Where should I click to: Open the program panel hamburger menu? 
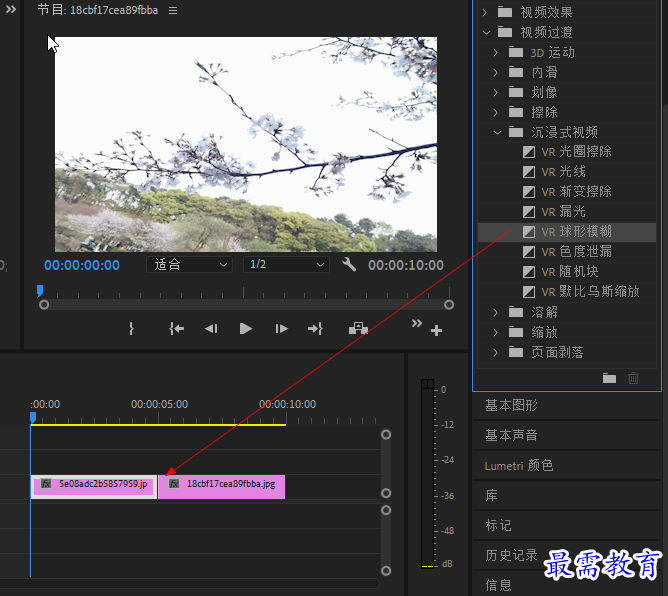173,10
